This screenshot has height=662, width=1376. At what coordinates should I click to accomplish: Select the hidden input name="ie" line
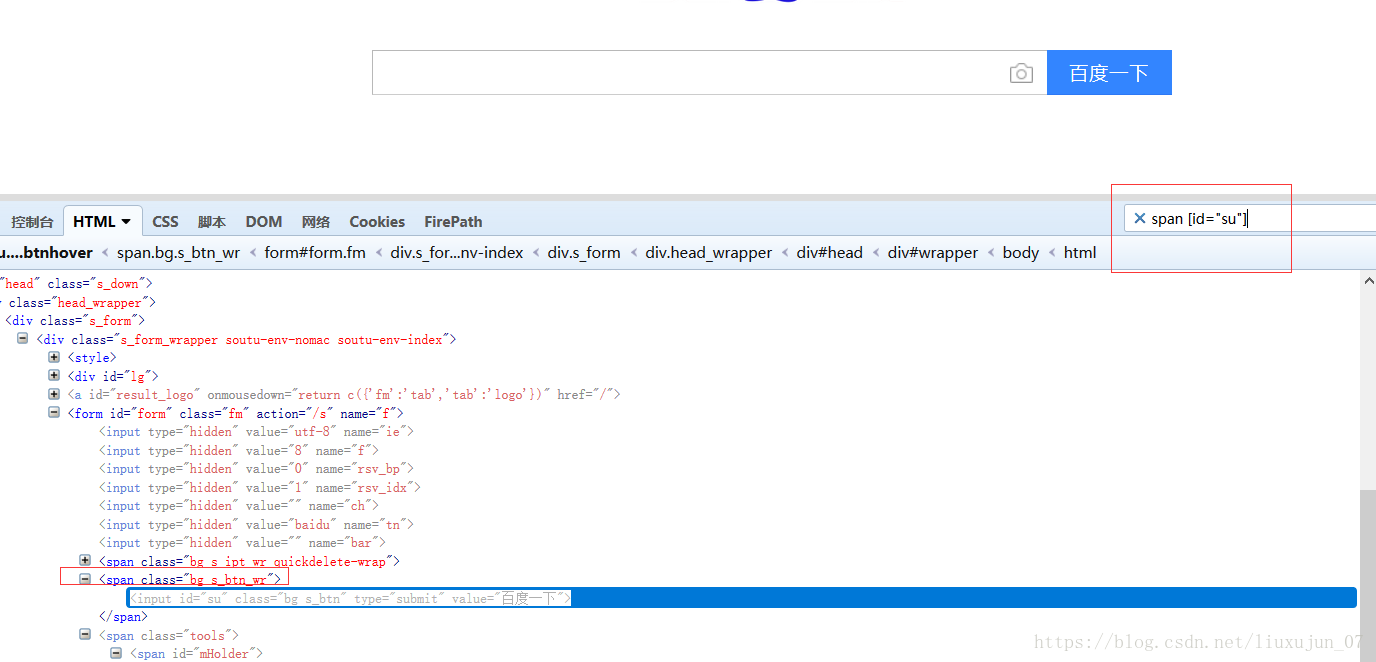pos(256,431)
